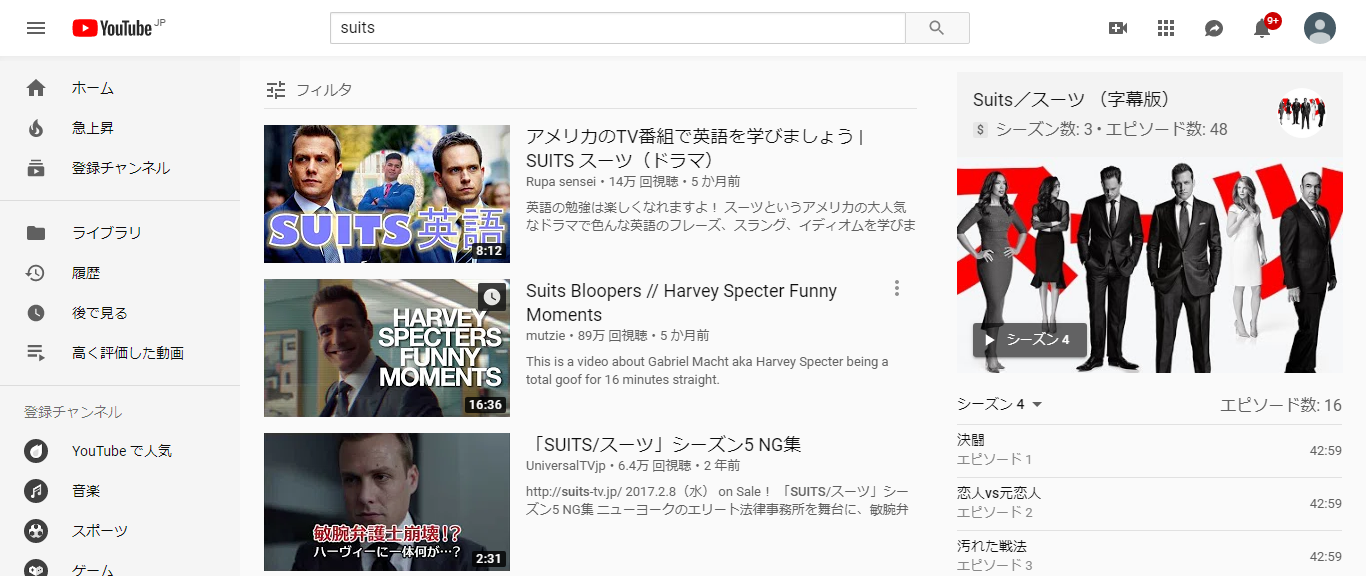
Task: Open the Suits cast show banner image
Action: [x=1150, y=265]
